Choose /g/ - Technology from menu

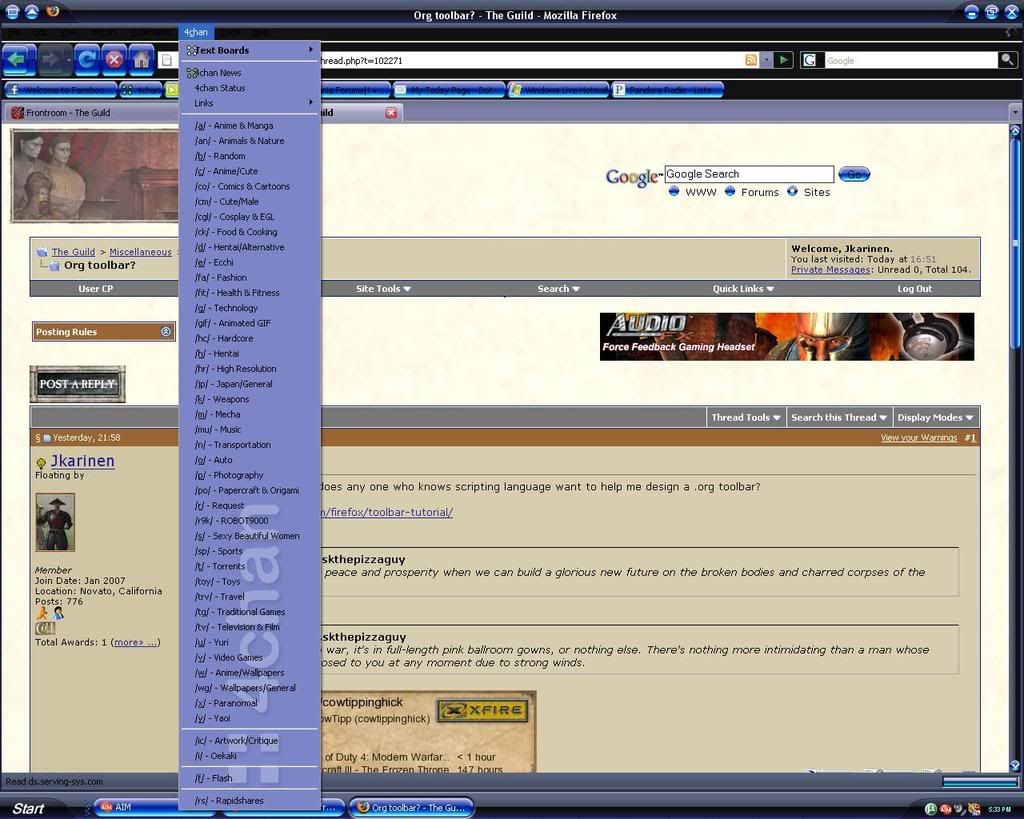pyautogui.click(x=250, y=308)
